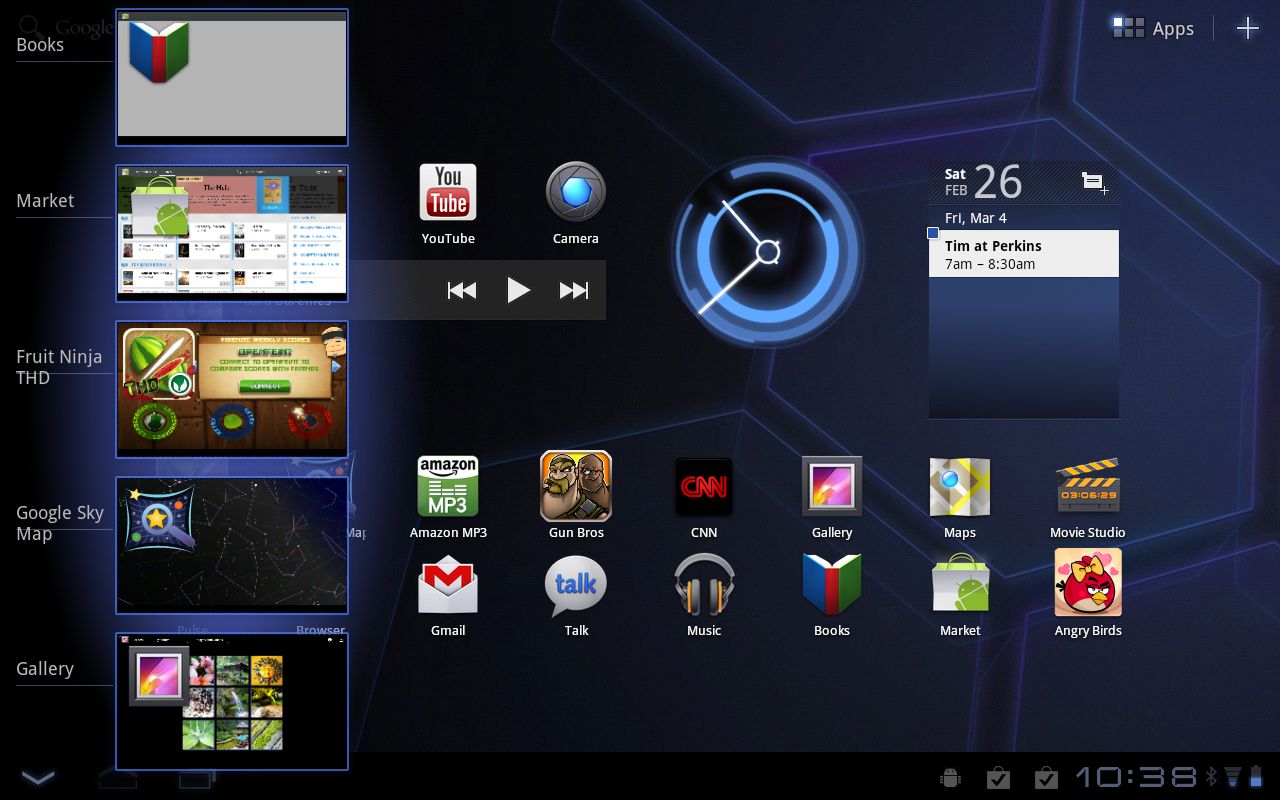
Task: Tap the Home button in system bar
Action: [118, 778]
